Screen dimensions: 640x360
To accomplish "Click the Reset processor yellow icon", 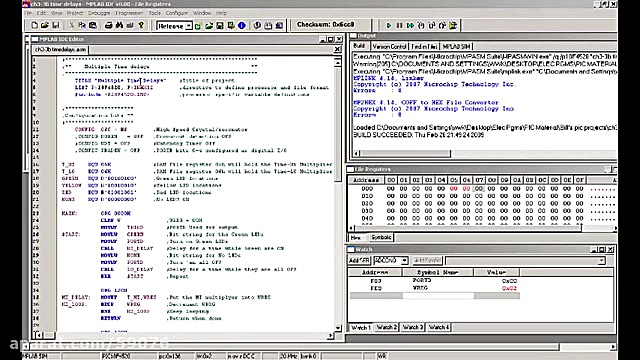I will click(453, 25).
